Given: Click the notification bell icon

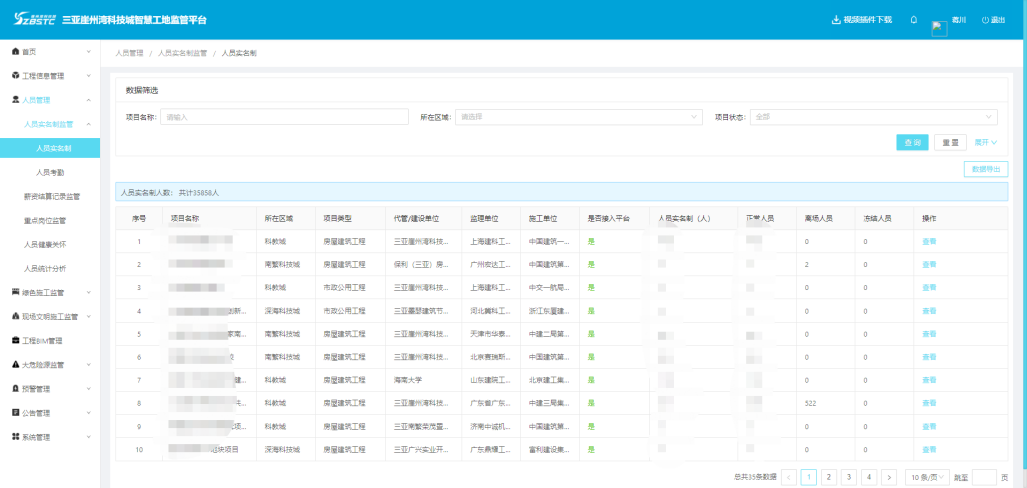Looking at the screenshot, I should point(913,20).
